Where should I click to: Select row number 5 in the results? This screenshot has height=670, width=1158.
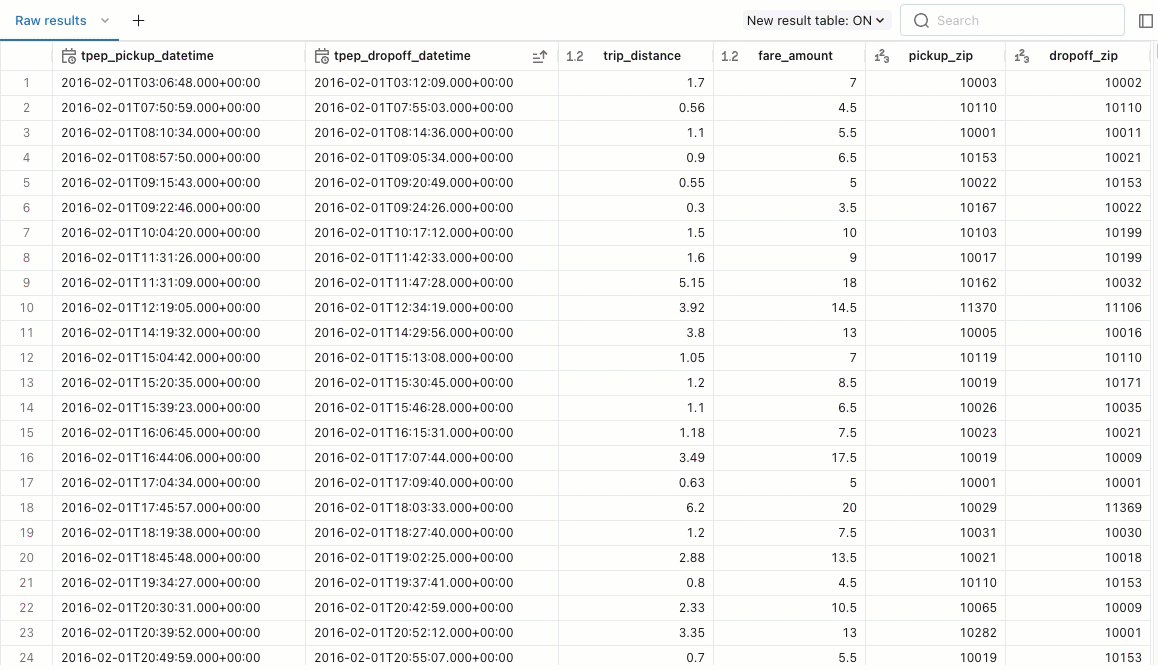[26, 183]
